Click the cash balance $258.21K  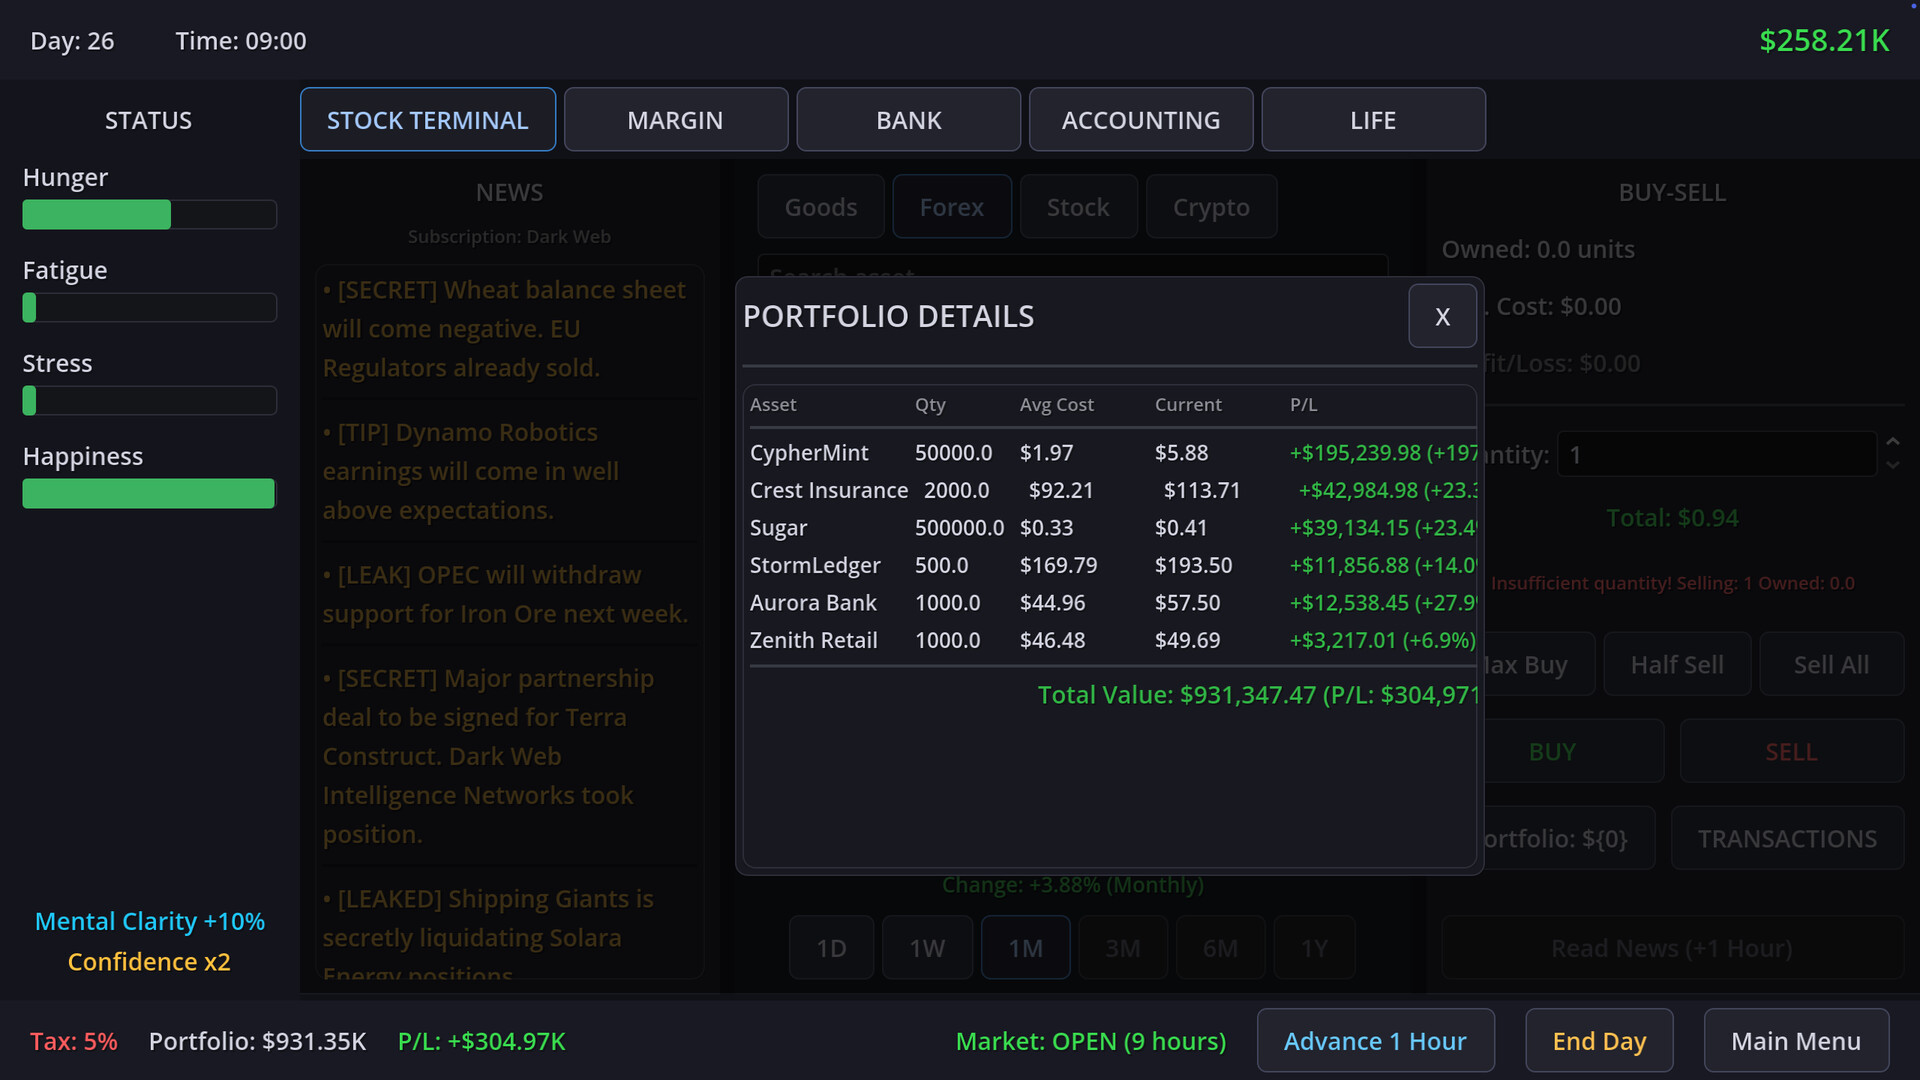pos(1823,41)
